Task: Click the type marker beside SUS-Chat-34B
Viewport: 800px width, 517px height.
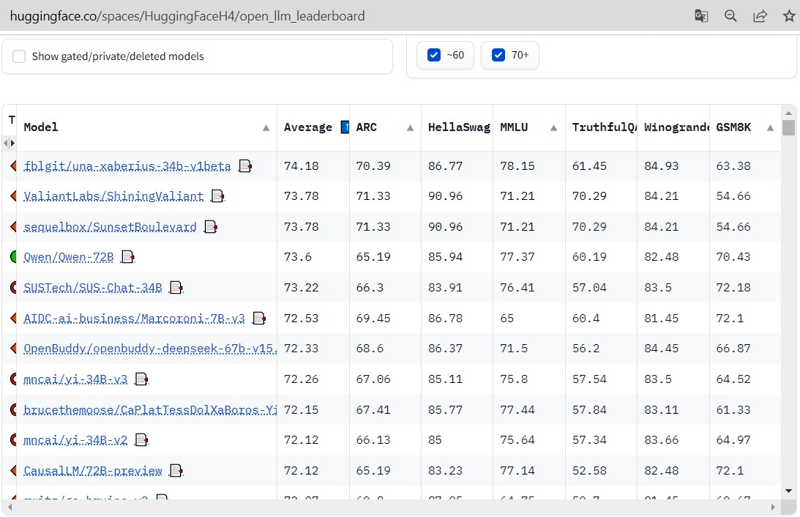Action: tap(13, 287)
